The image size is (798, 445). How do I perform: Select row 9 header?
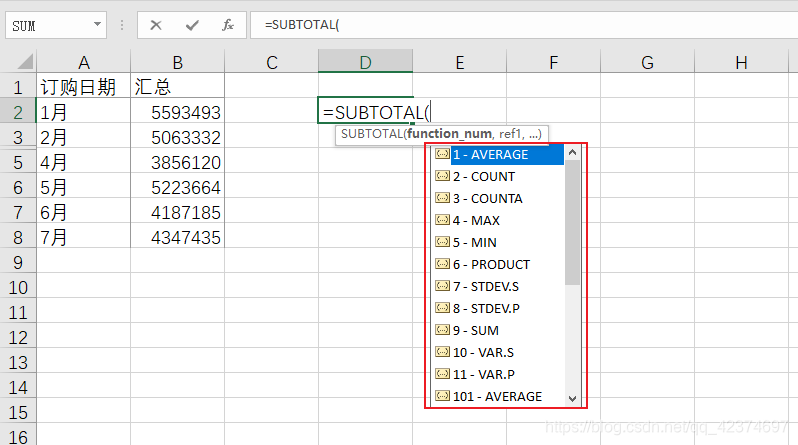pos(18,262)
